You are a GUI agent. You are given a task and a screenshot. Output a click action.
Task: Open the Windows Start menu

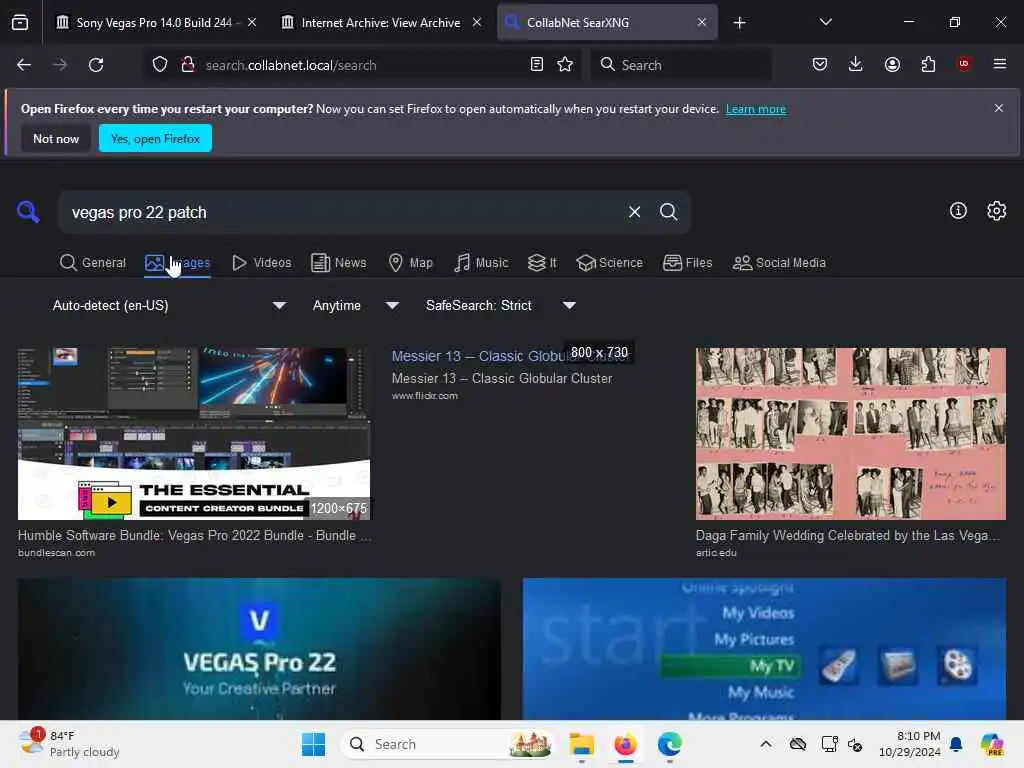pyautogui.click(x=313, y=744)
